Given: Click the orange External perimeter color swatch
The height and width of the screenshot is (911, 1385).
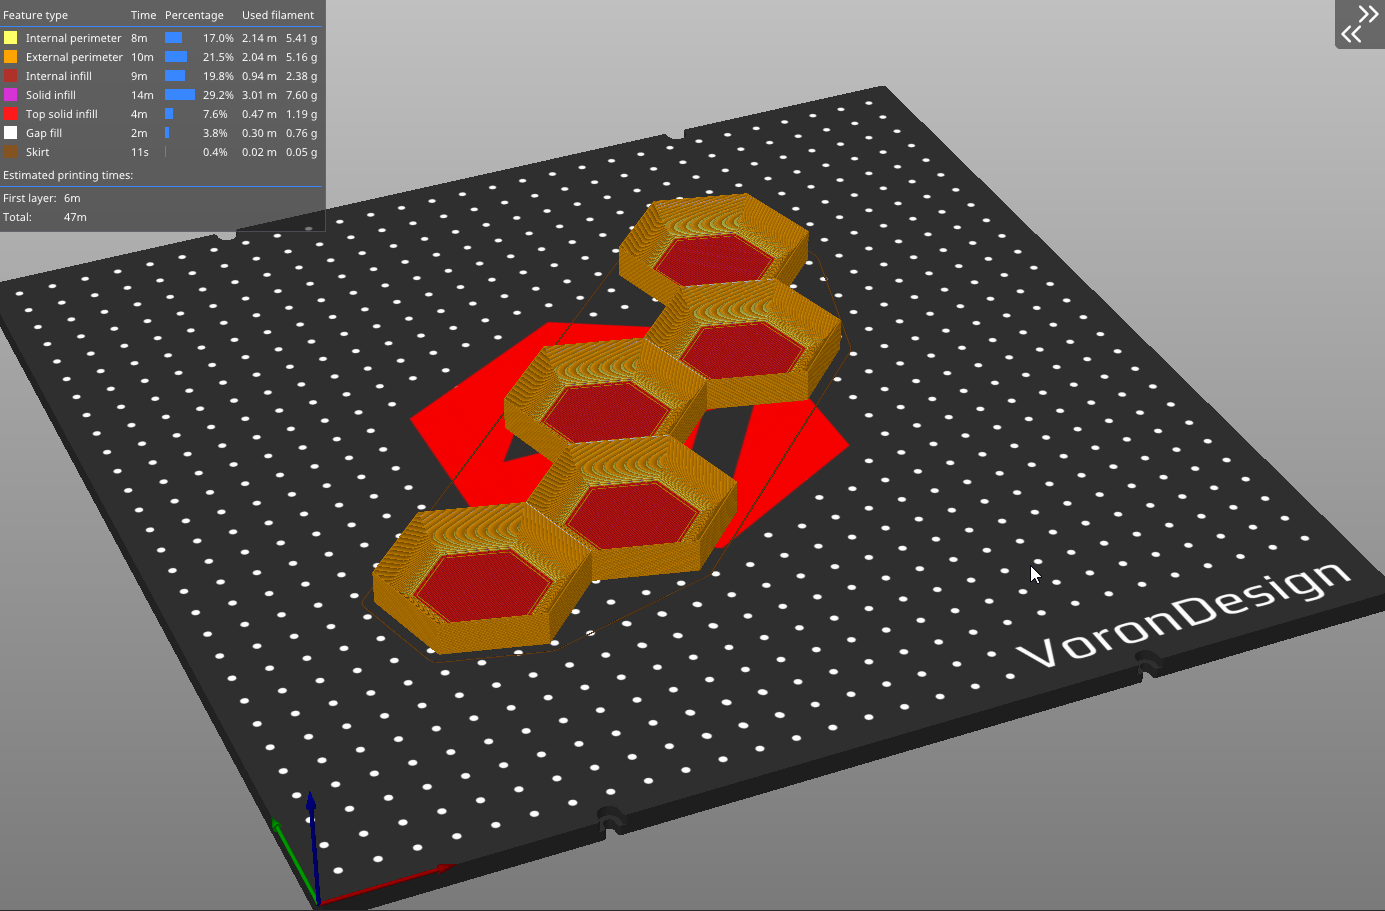Looking at the screenshot, I should [x=11, y=57].
